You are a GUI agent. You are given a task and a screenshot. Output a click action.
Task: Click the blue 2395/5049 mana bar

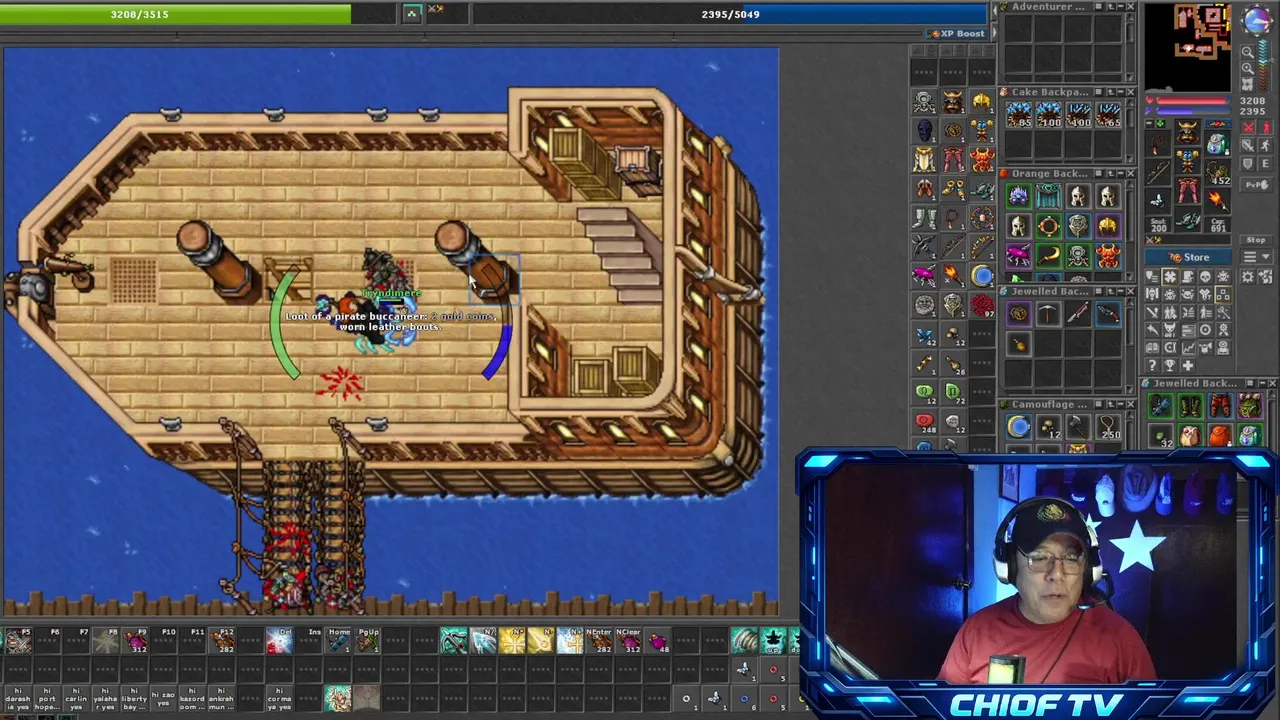point(730,14)
